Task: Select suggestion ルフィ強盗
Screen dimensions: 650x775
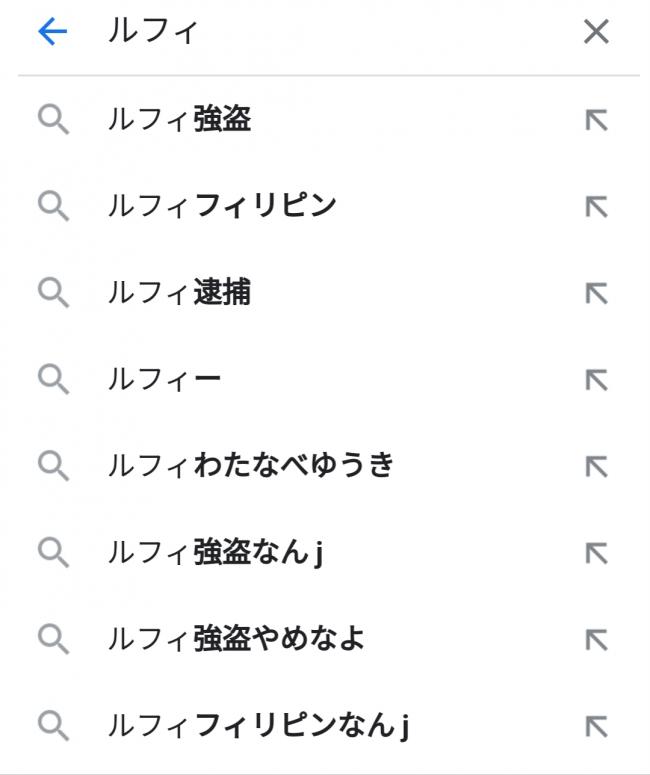Action: [x=325, y=120]
